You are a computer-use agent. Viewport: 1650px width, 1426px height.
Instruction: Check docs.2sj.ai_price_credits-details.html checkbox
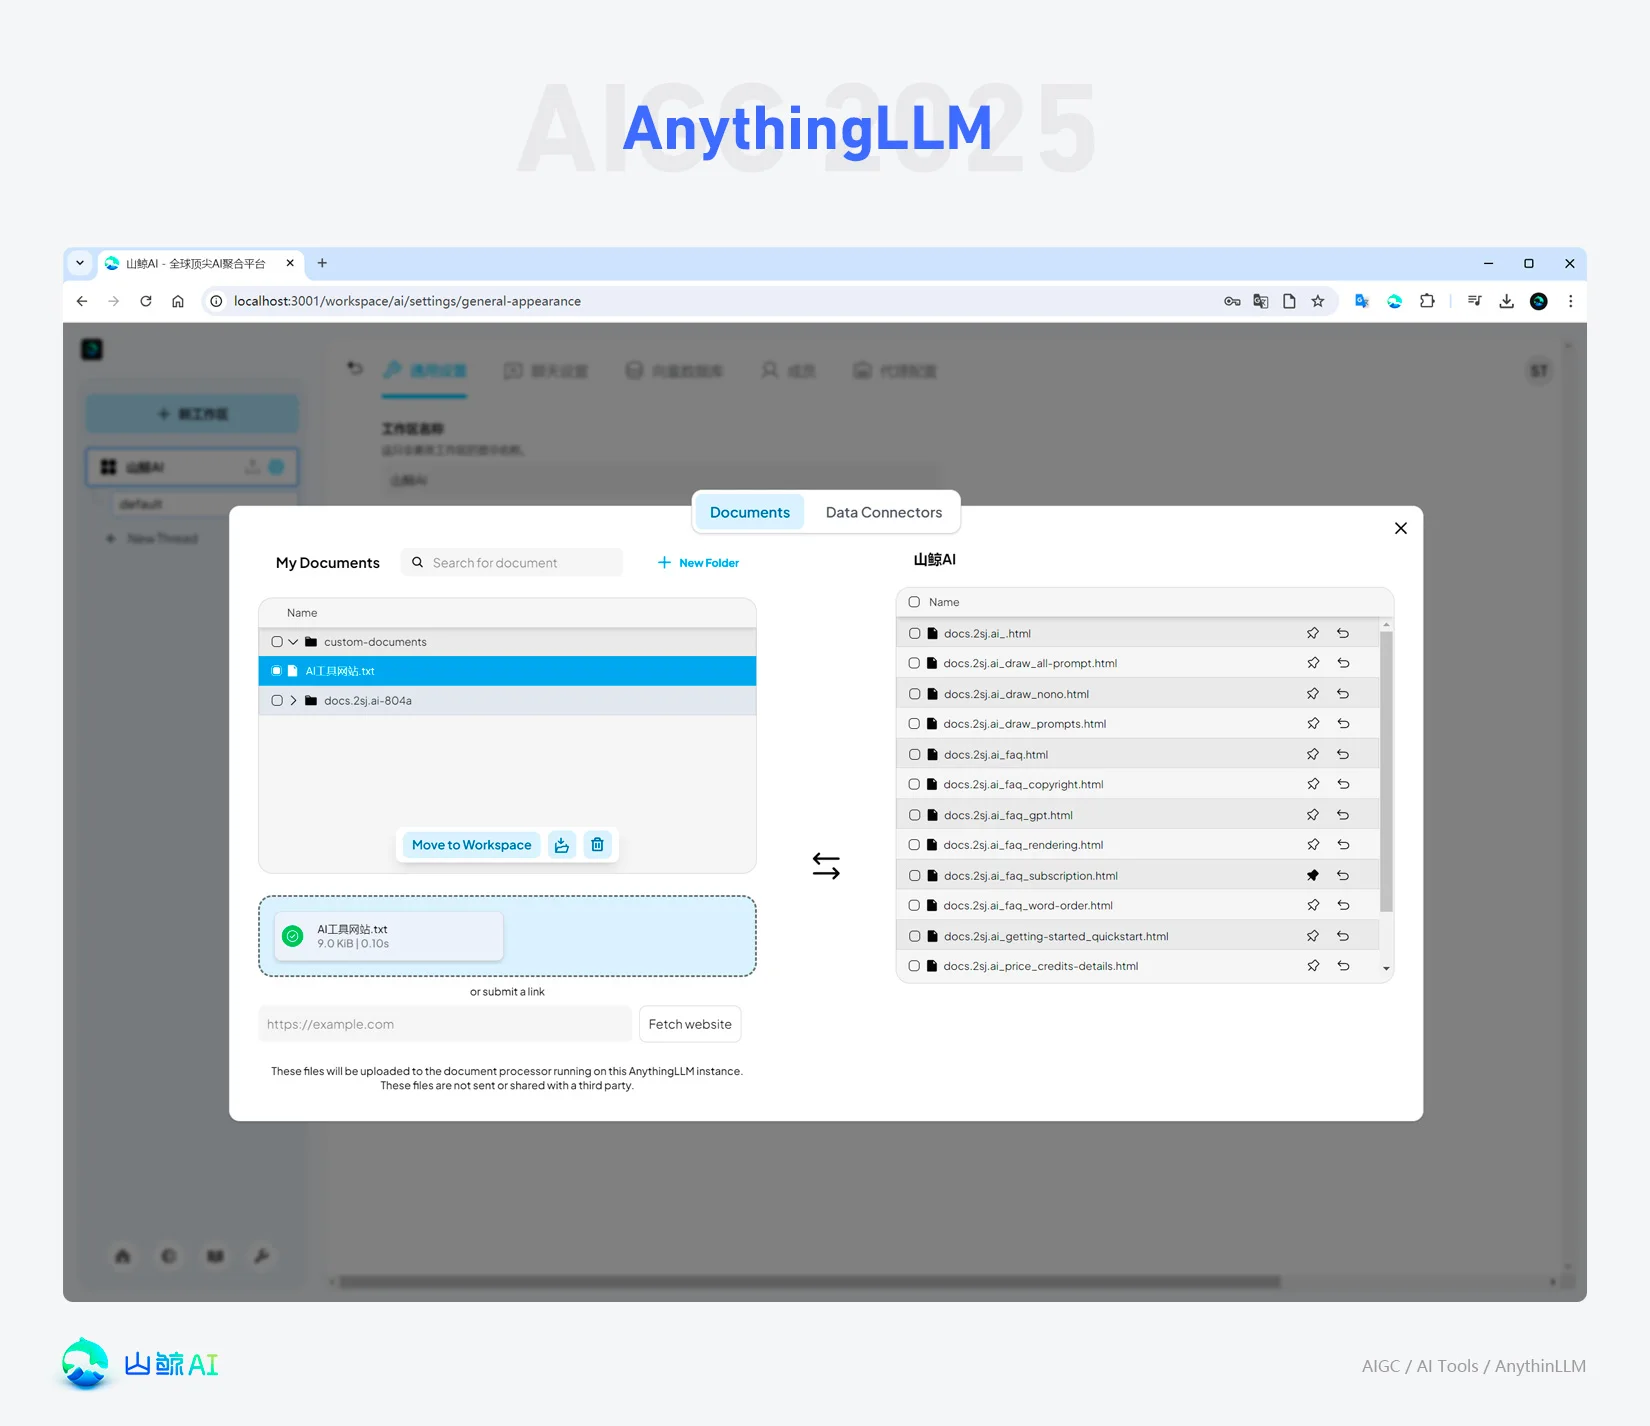[914, 966]
